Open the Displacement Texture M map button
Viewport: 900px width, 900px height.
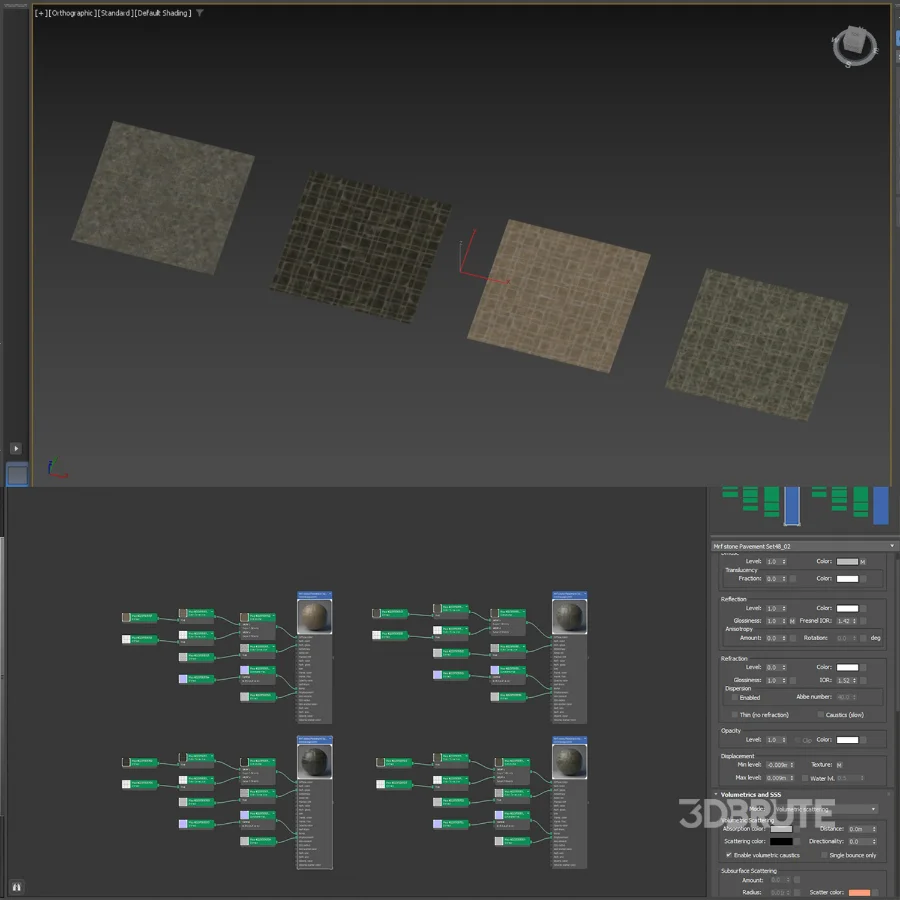click(839, 765)
